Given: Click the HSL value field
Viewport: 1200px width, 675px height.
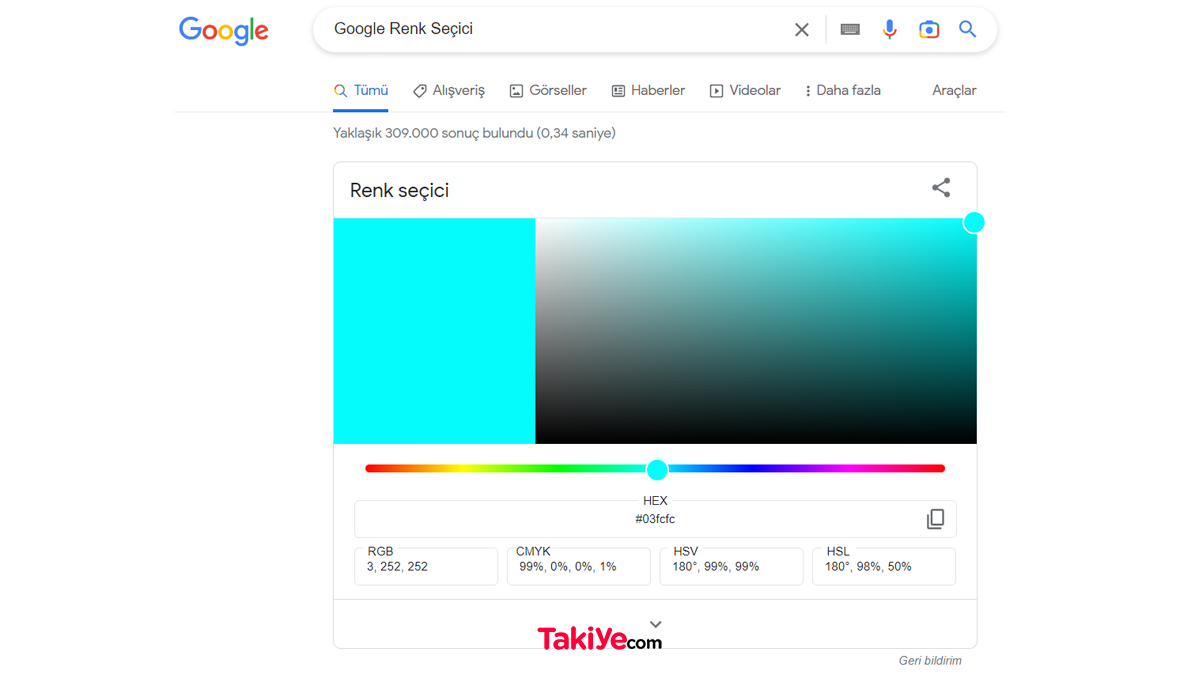Looking at the screenshot, I should (884, 566).
